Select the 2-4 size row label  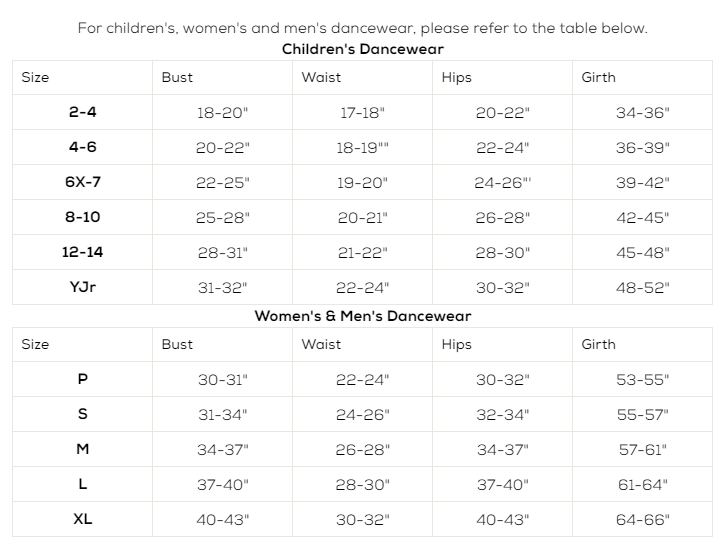click(x=83, y=112)
